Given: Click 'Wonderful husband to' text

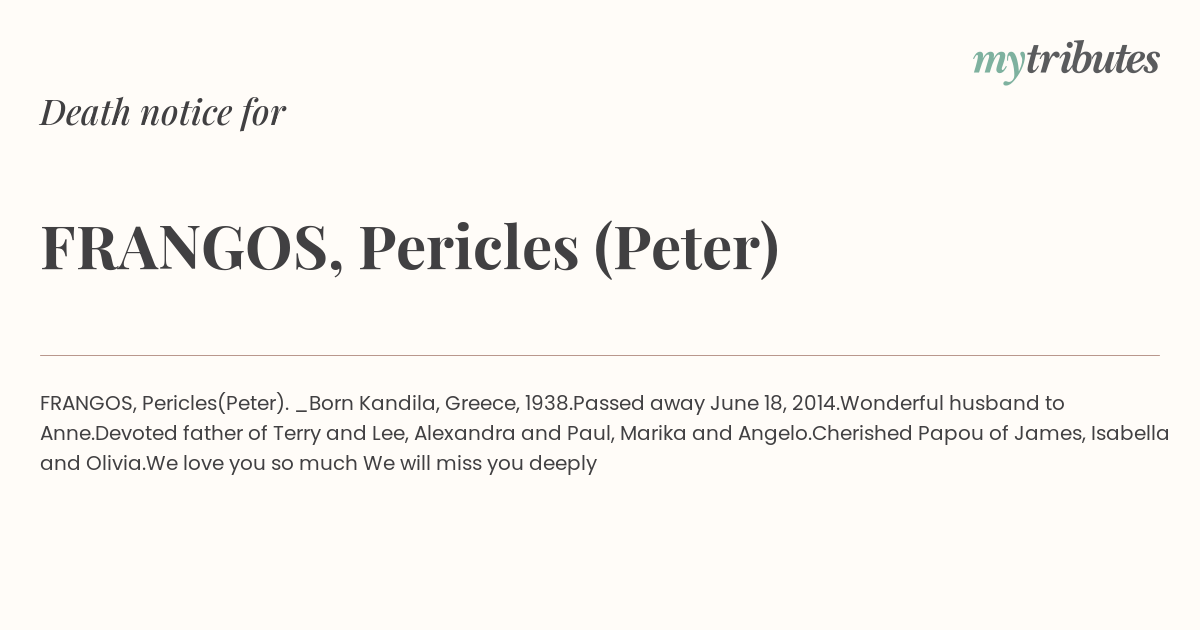Looking at the screenshot, I should tap(952, 403).
